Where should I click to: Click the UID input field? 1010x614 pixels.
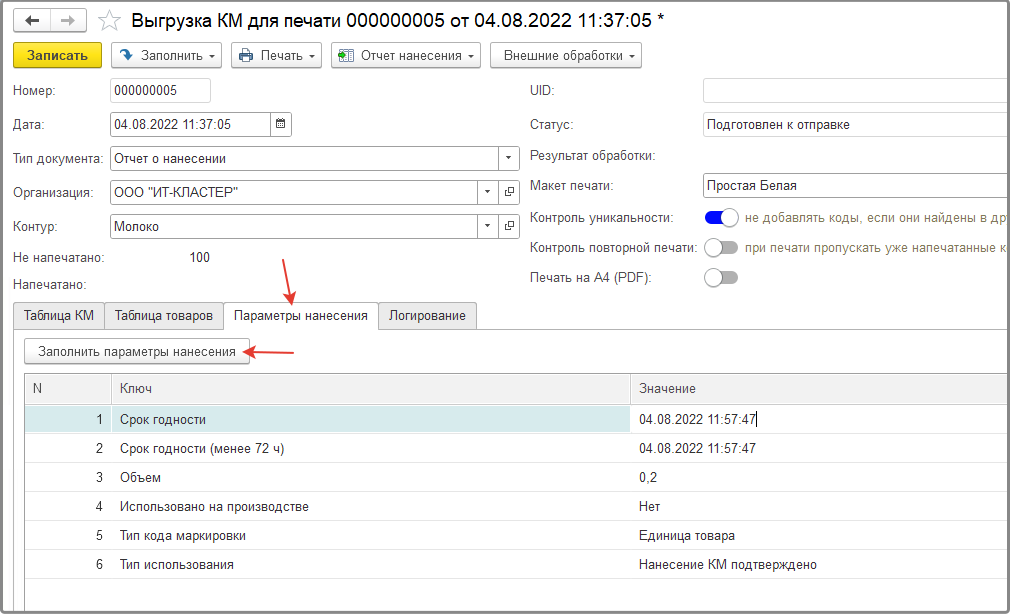[855, 90]
